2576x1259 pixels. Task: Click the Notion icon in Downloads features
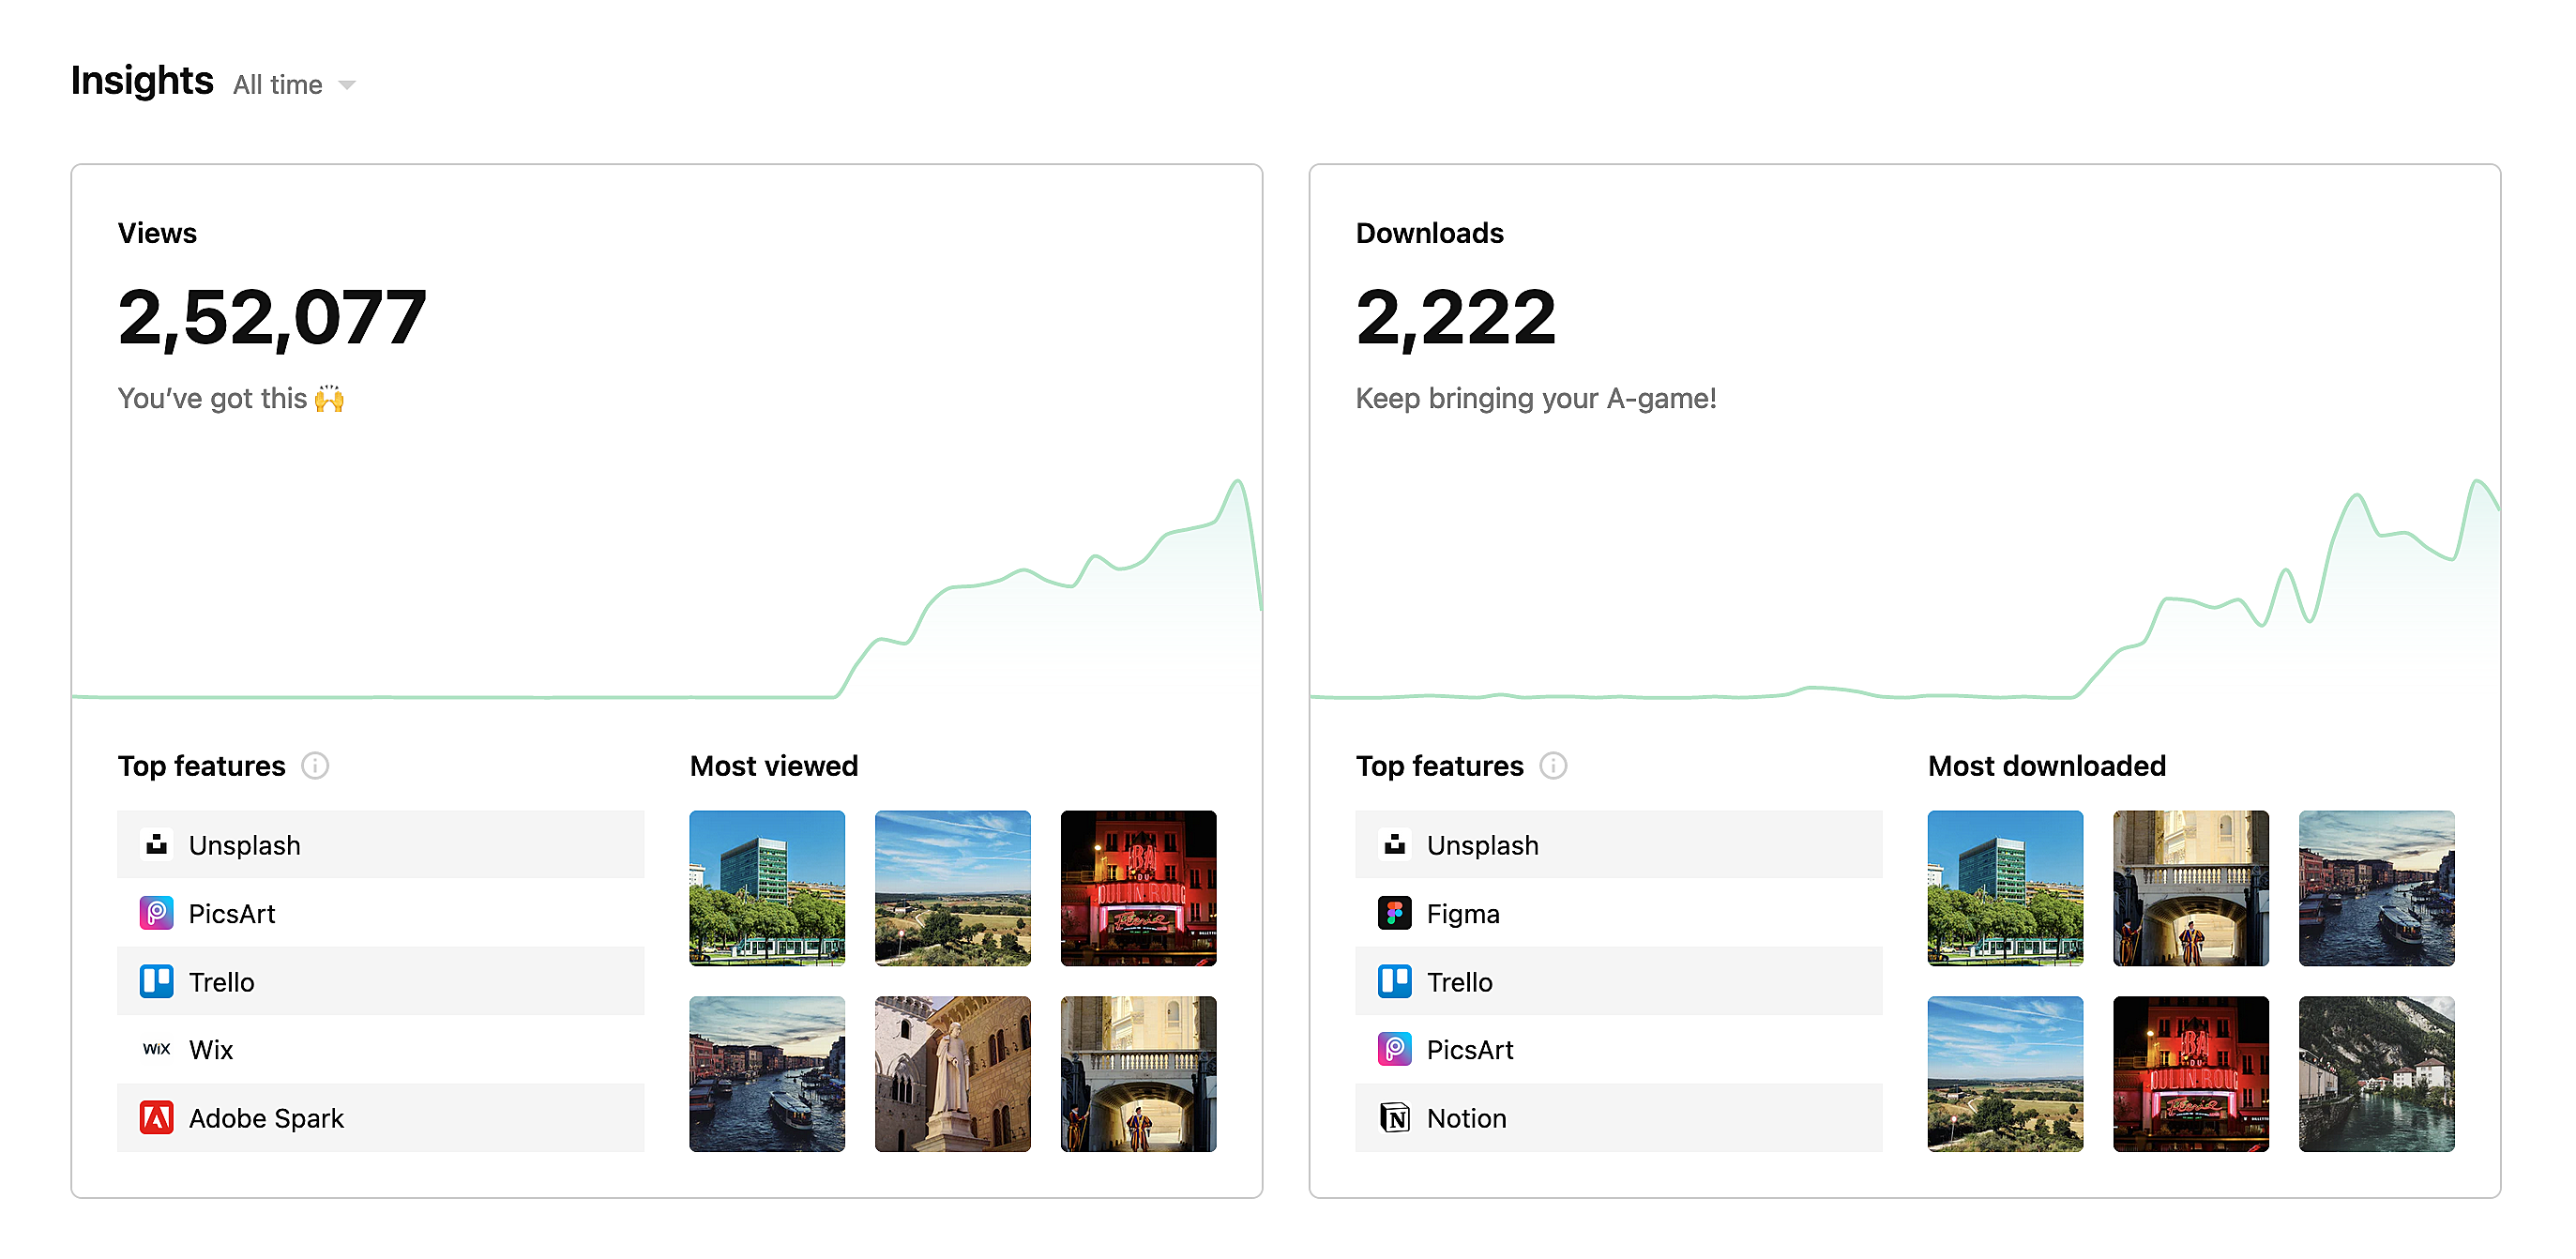[1394, 1118]
